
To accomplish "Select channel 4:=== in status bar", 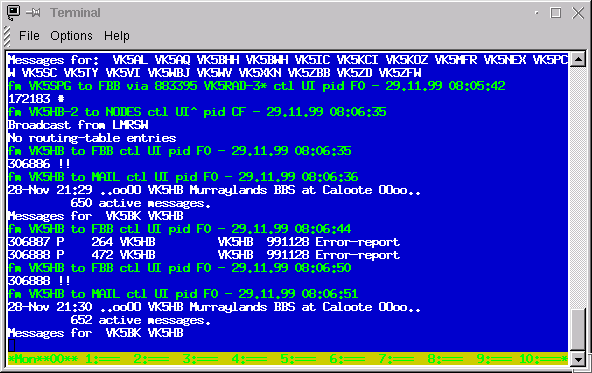I will click(249, 359).
